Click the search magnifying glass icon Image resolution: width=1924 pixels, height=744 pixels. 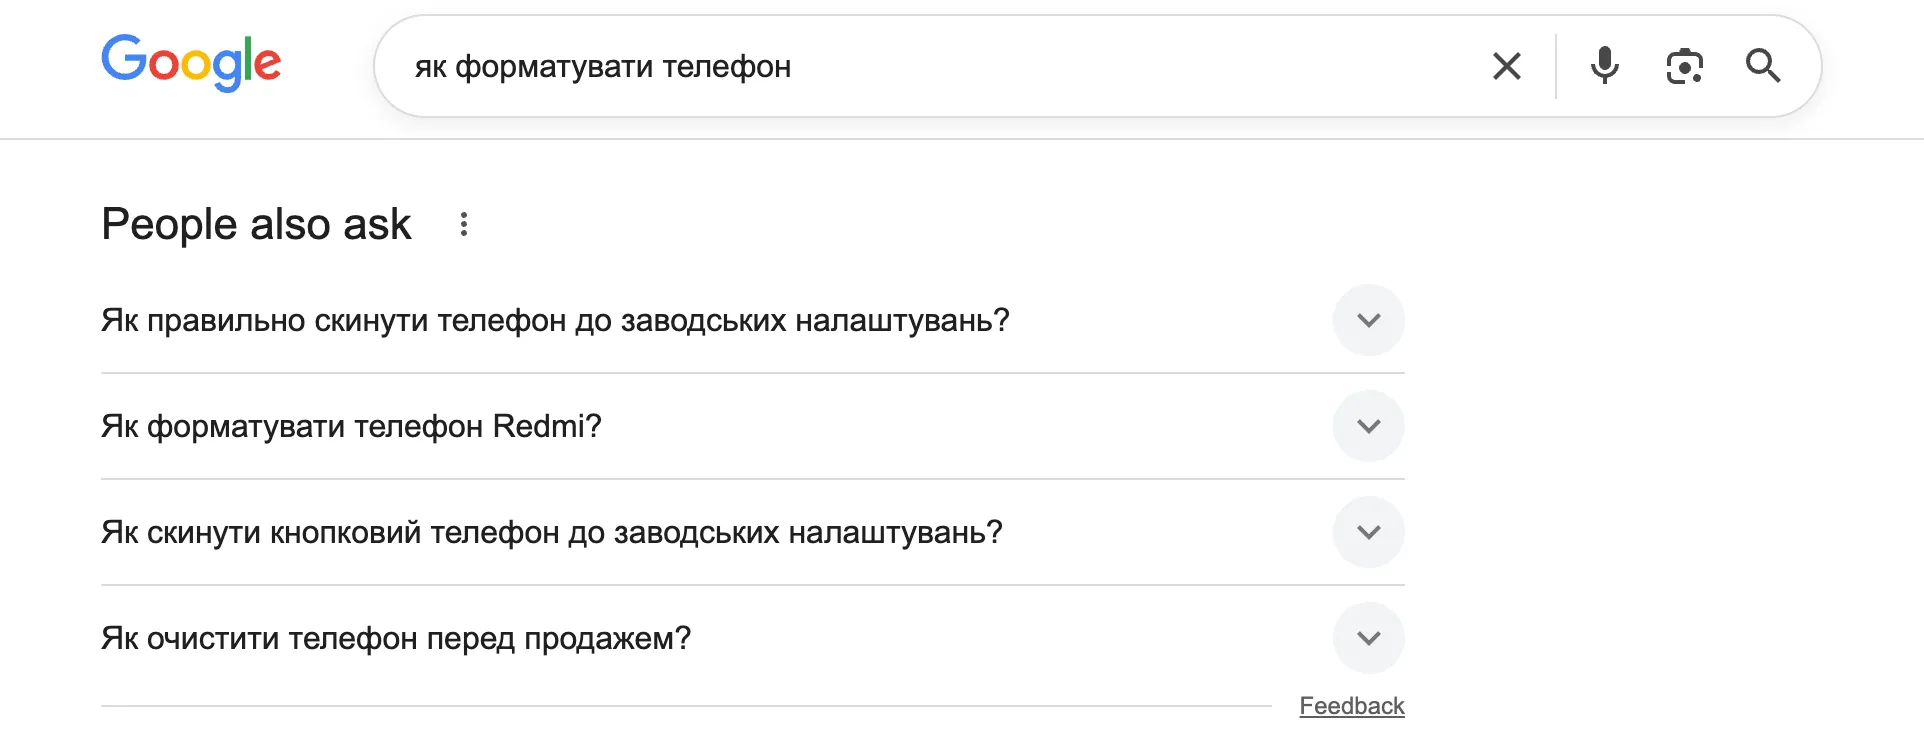(1765, 66)
